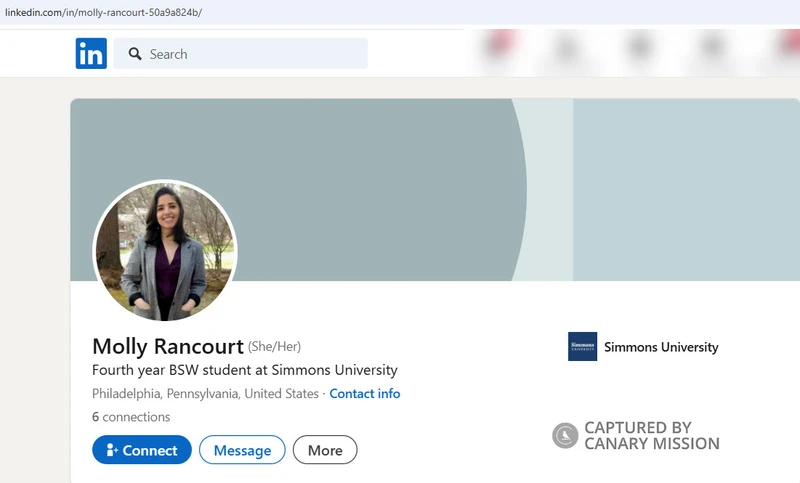800x483 pixels.
Task: Click the name Molly Rancourt heading
Action: 168,346
